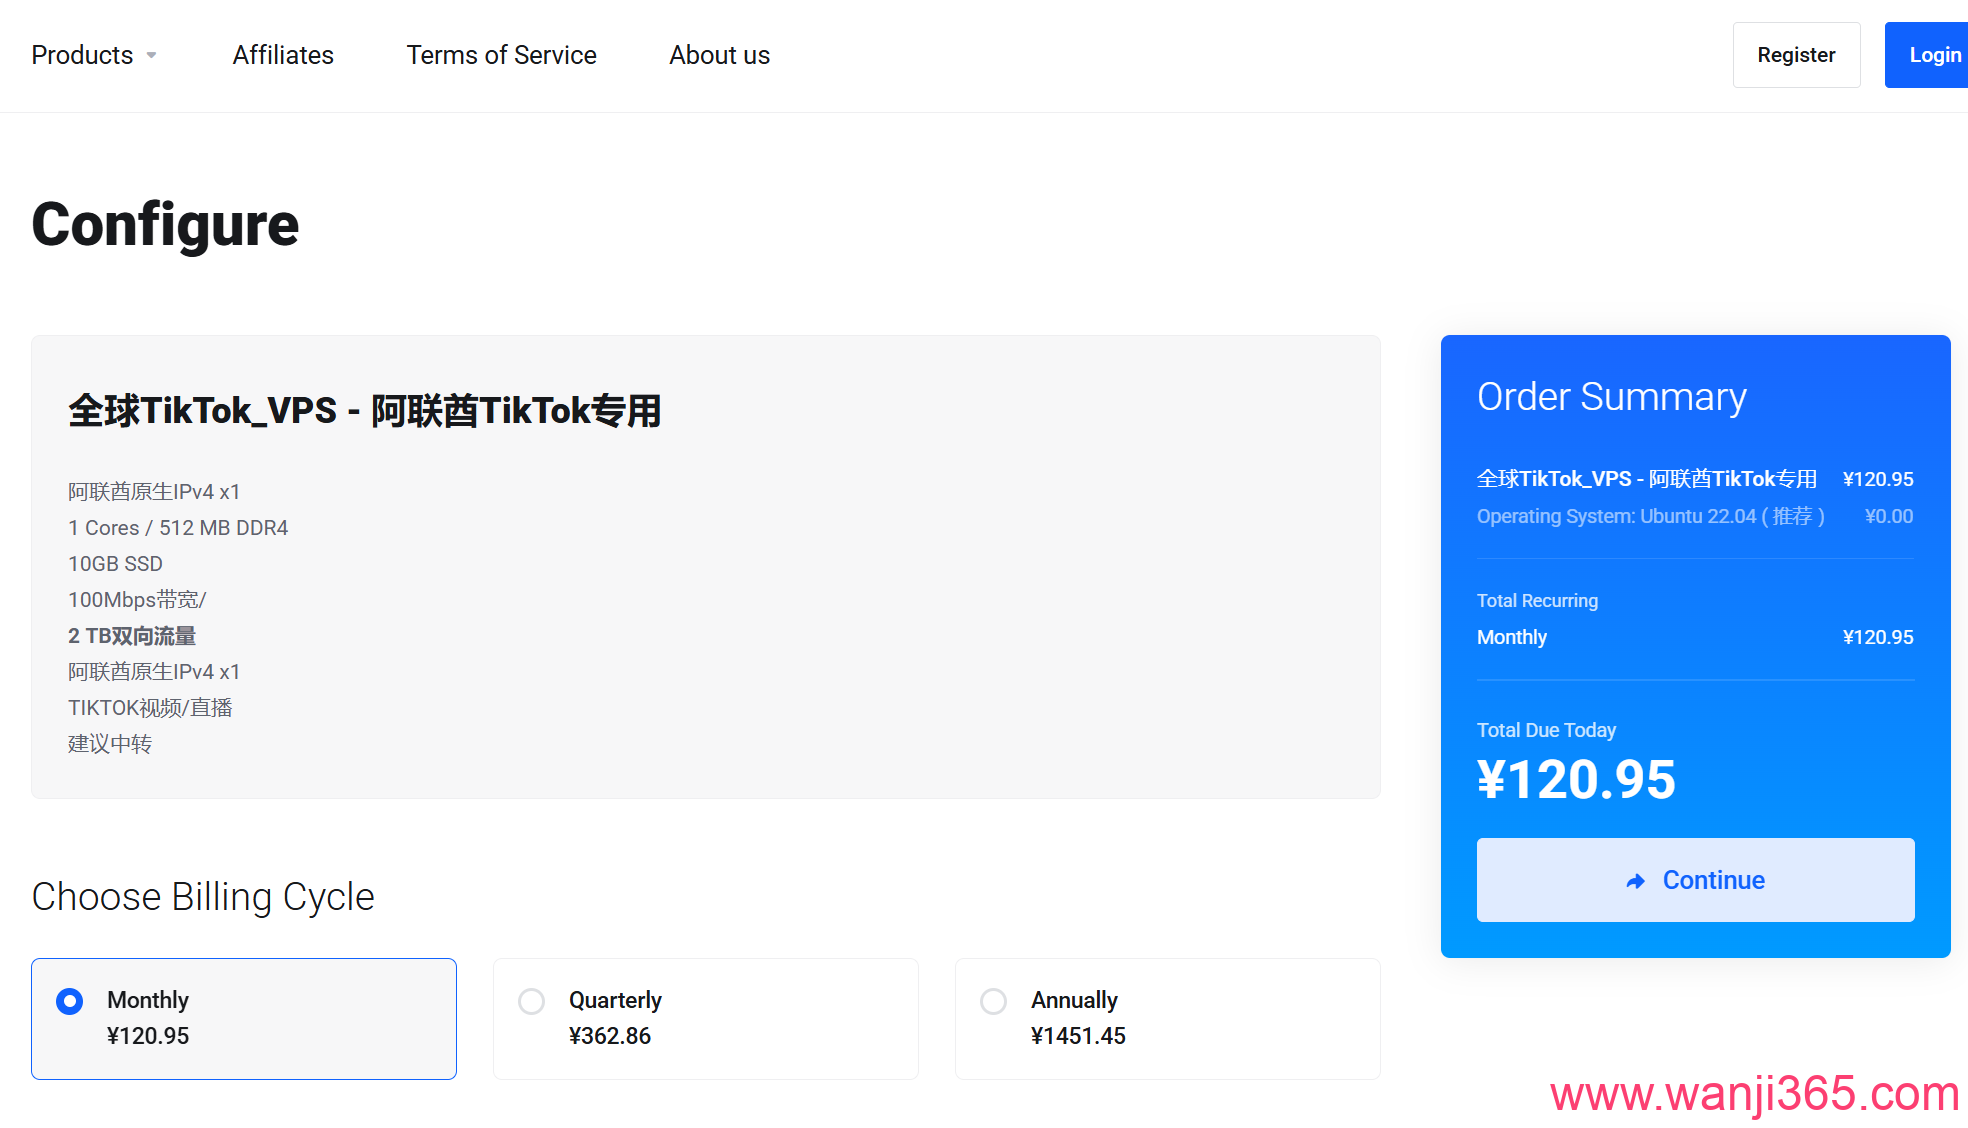The width and height of the screenshot is (1968, 1128).
Task: Go to the Affiliates page
Action: pyautogui.click(x=283, y=55)
